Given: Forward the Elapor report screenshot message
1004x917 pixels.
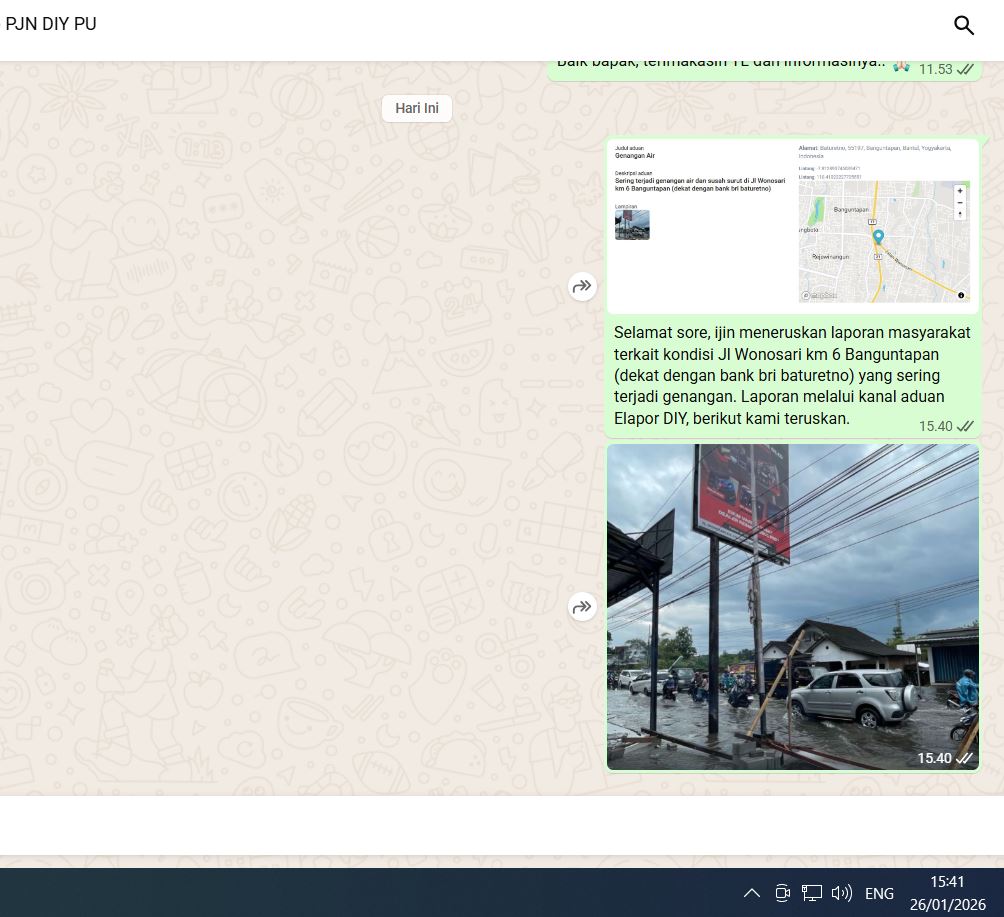Looking at the screenshot, I should point(582,287).
